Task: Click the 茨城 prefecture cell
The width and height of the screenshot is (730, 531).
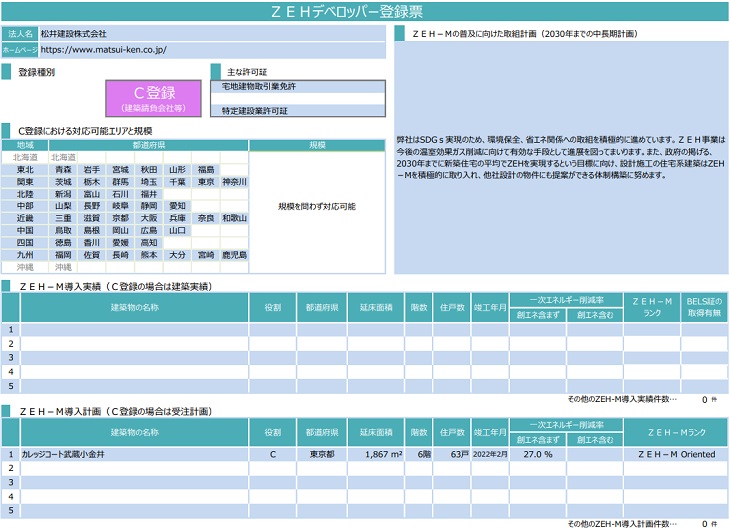Action: [x=63, y=182]
